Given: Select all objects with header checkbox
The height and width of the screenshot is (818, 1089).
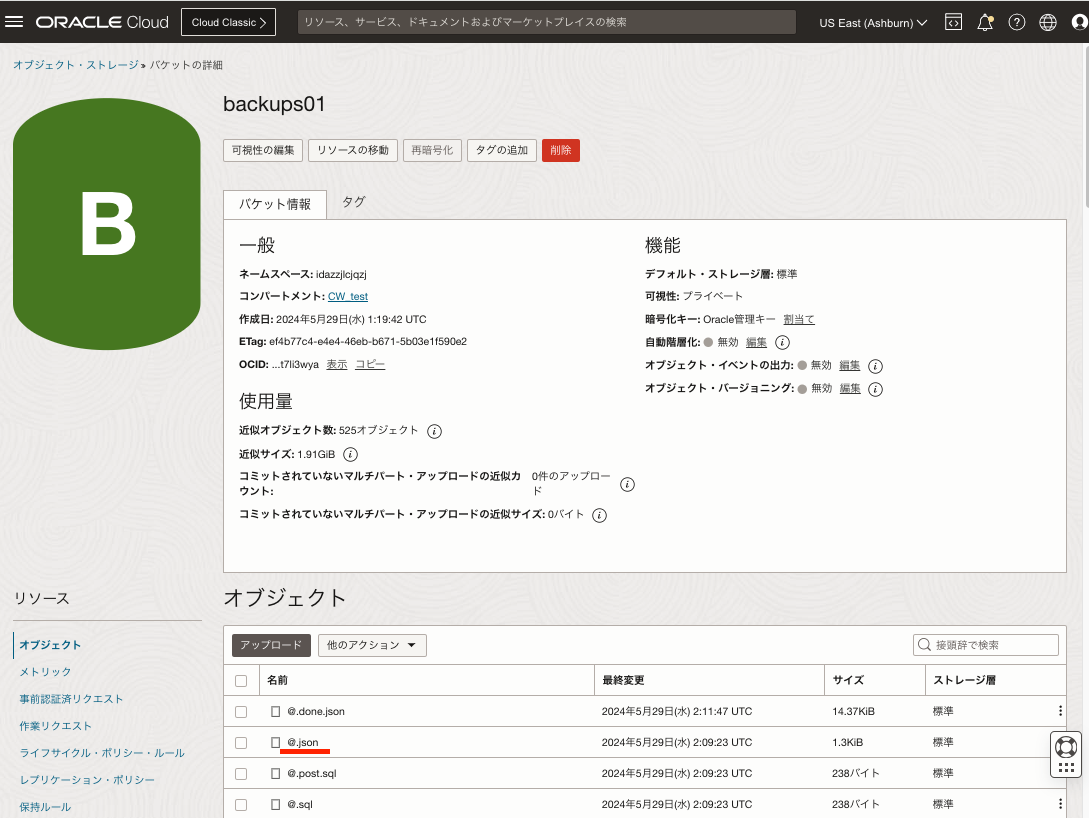Looking at the screenshot, I should point(241,681).
